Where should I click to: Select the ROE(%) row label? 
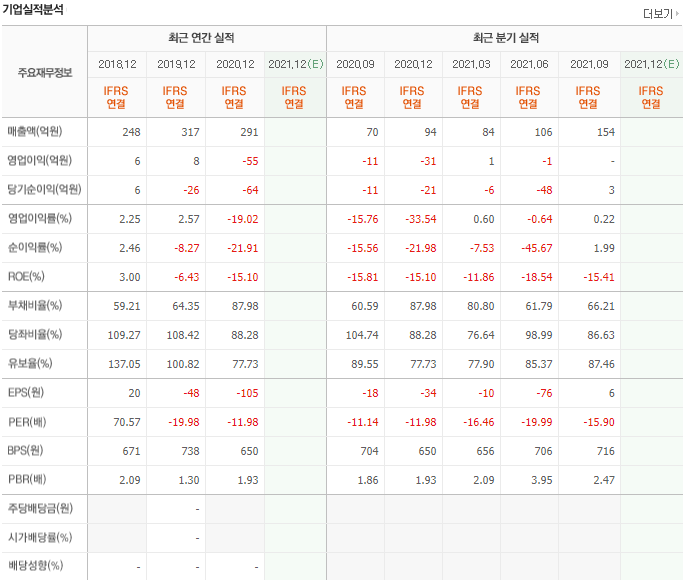tap(26, 276)
